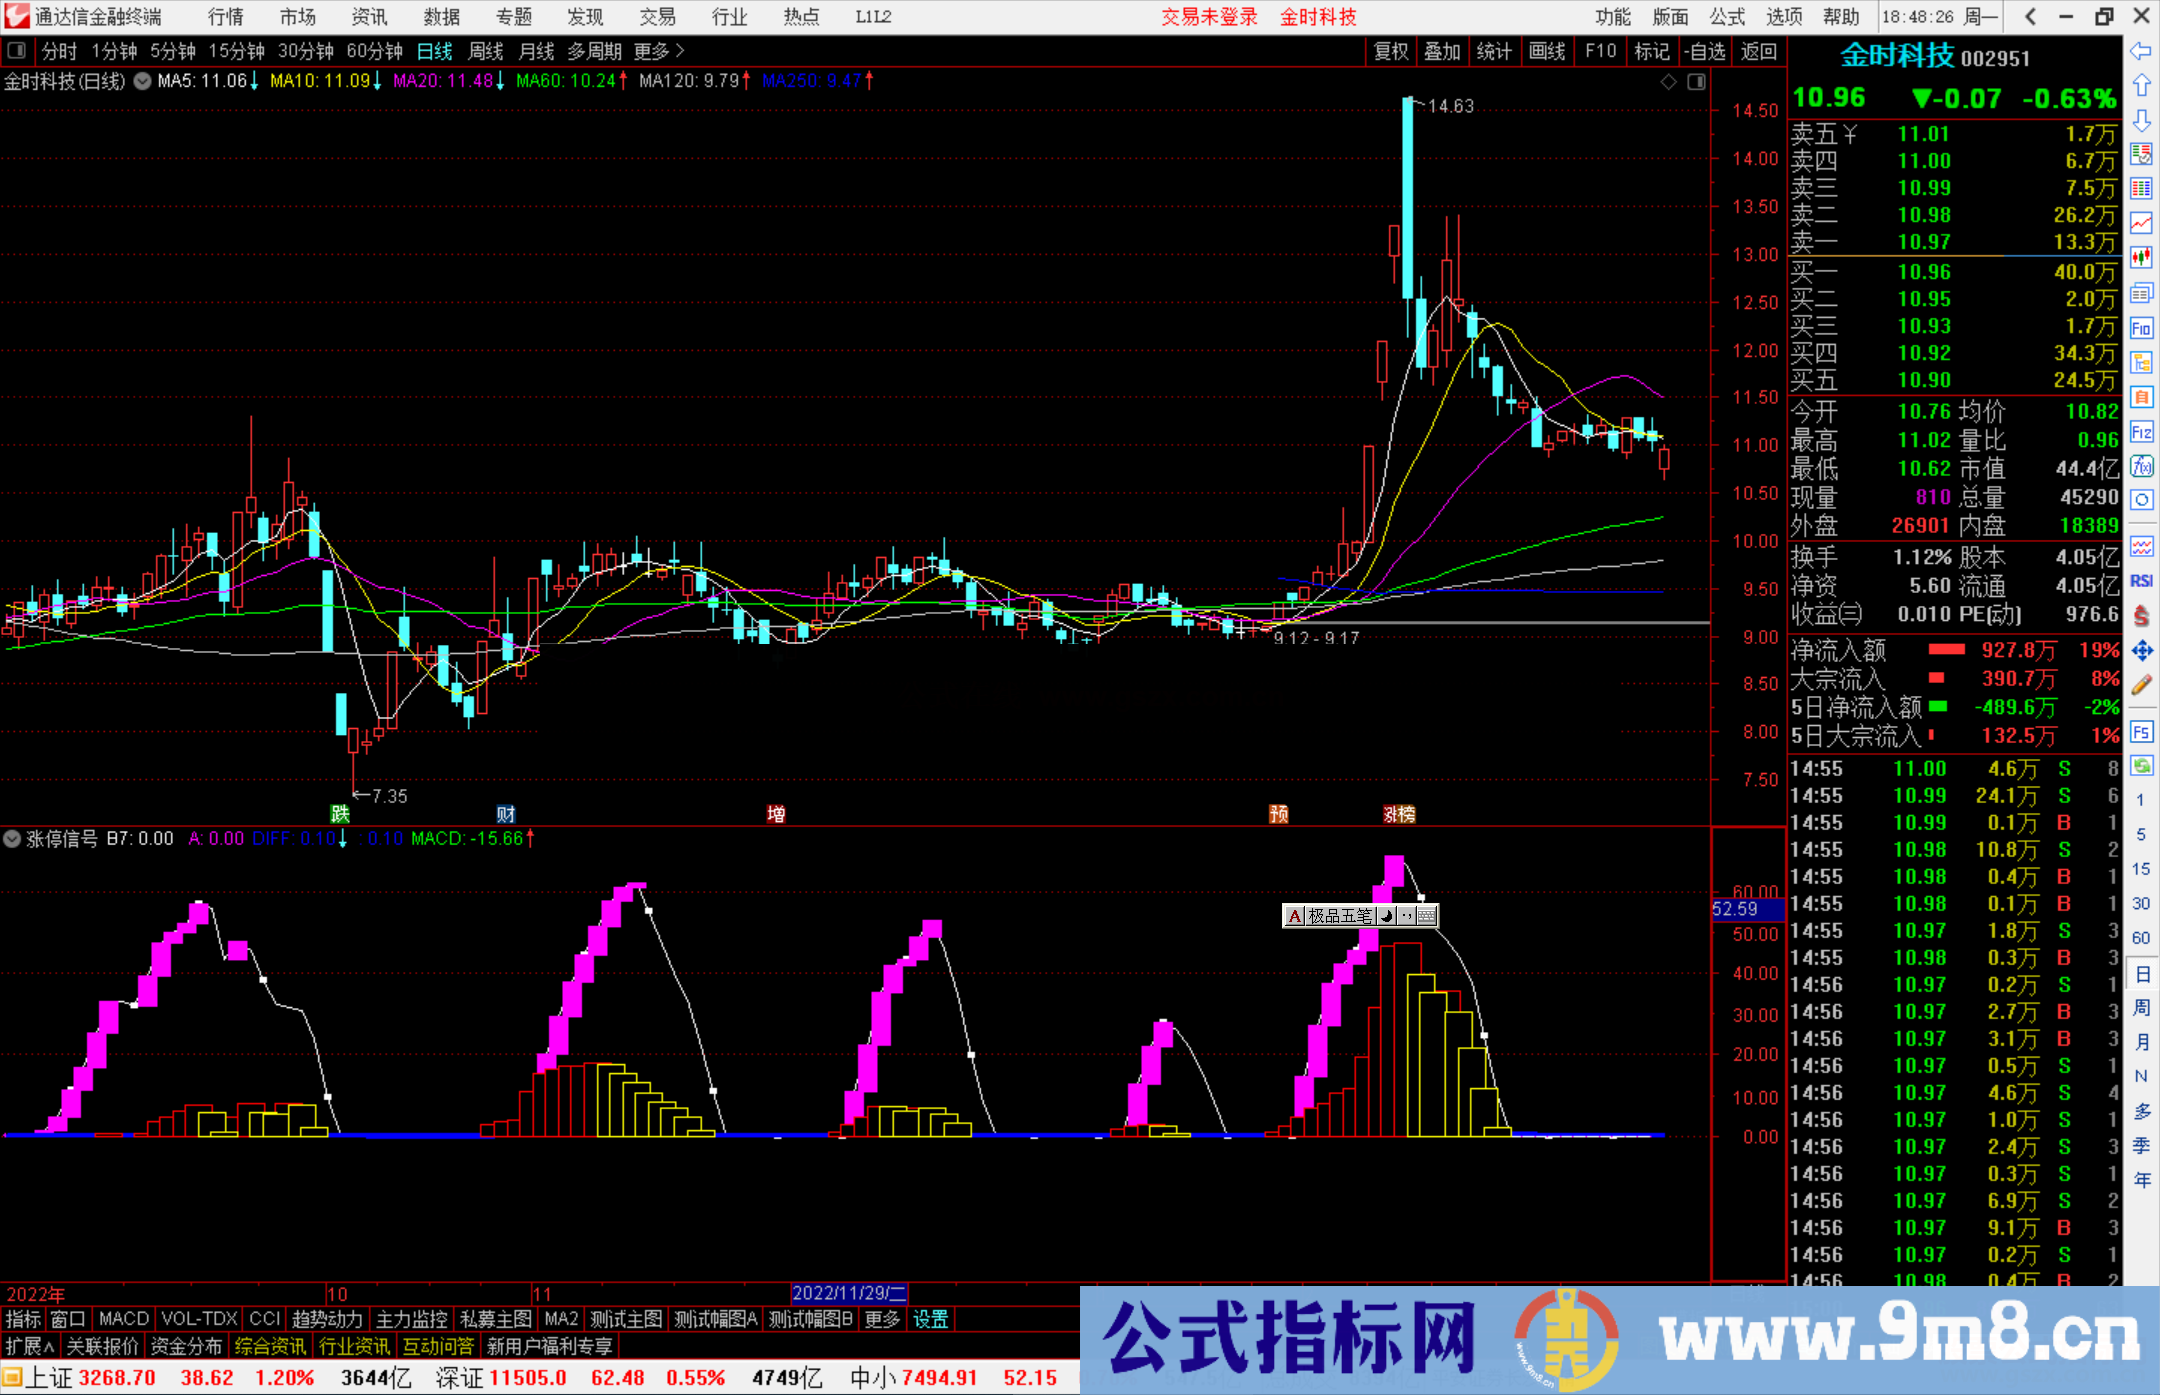Switch to the MACD indicator tab at the bottom
Viewport: 2160px width, 1395px height.
[x=123, y=1319]
